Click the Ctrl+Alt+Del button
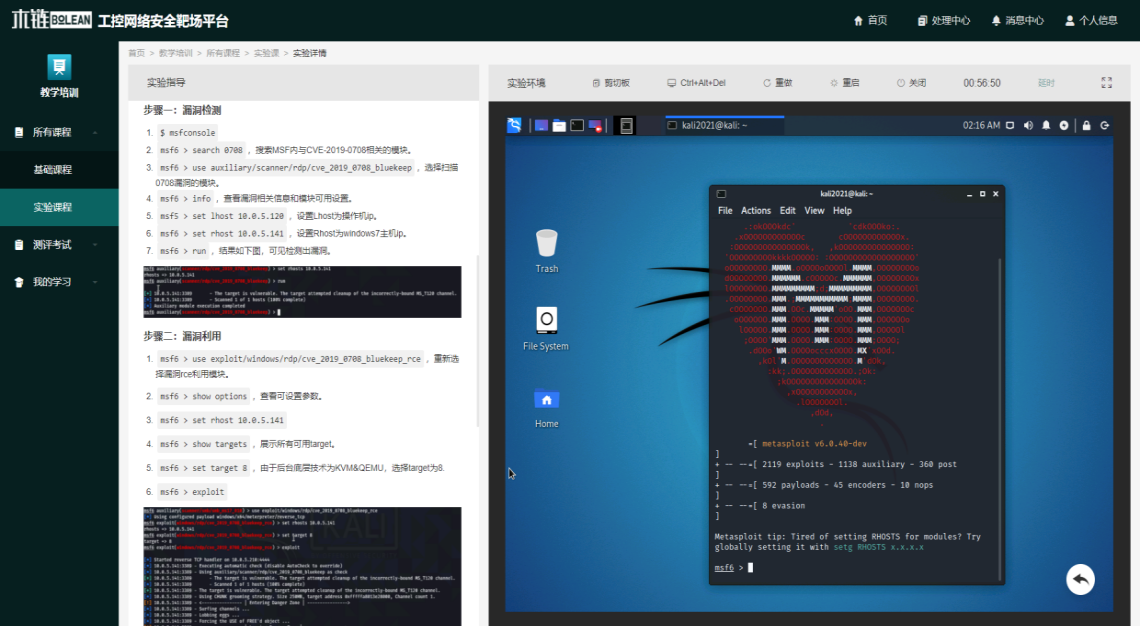Image resolution: width=1140 pixels, height=626 pixels. click(696, 83)
